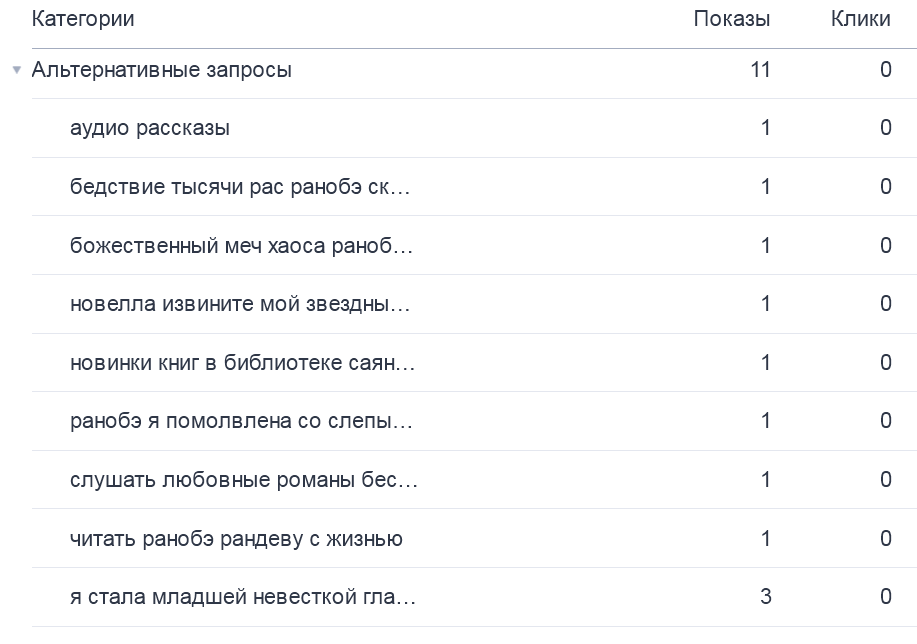The height and width of the screenshot is (644, 917).
Task: Sort by the Показы column header
Action: pos(732,19)
